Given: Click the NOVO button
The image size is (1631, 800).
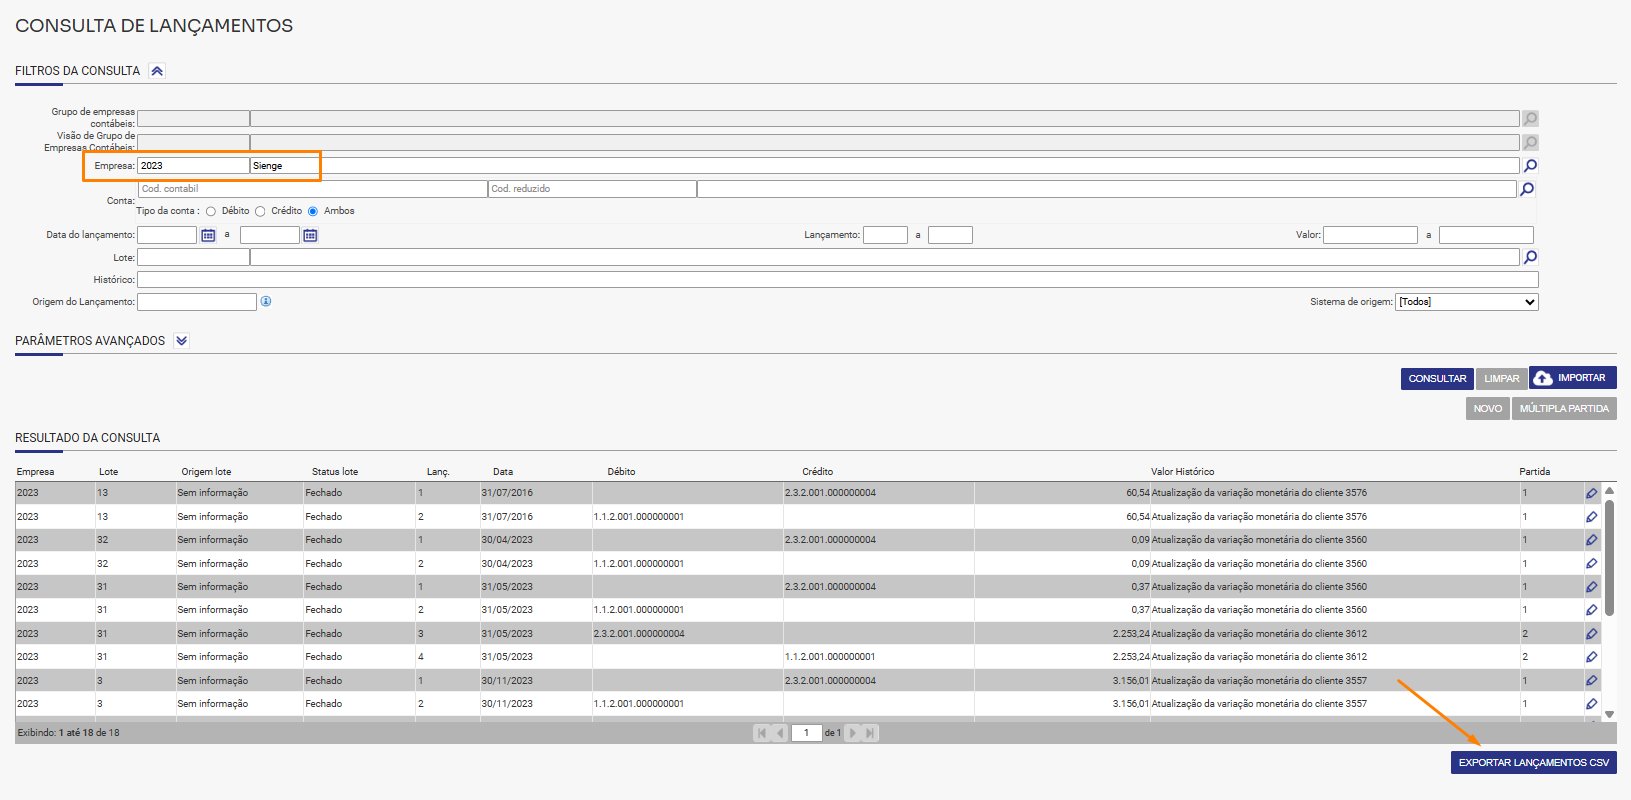Looking at the screenshot, I should 1487,408.
